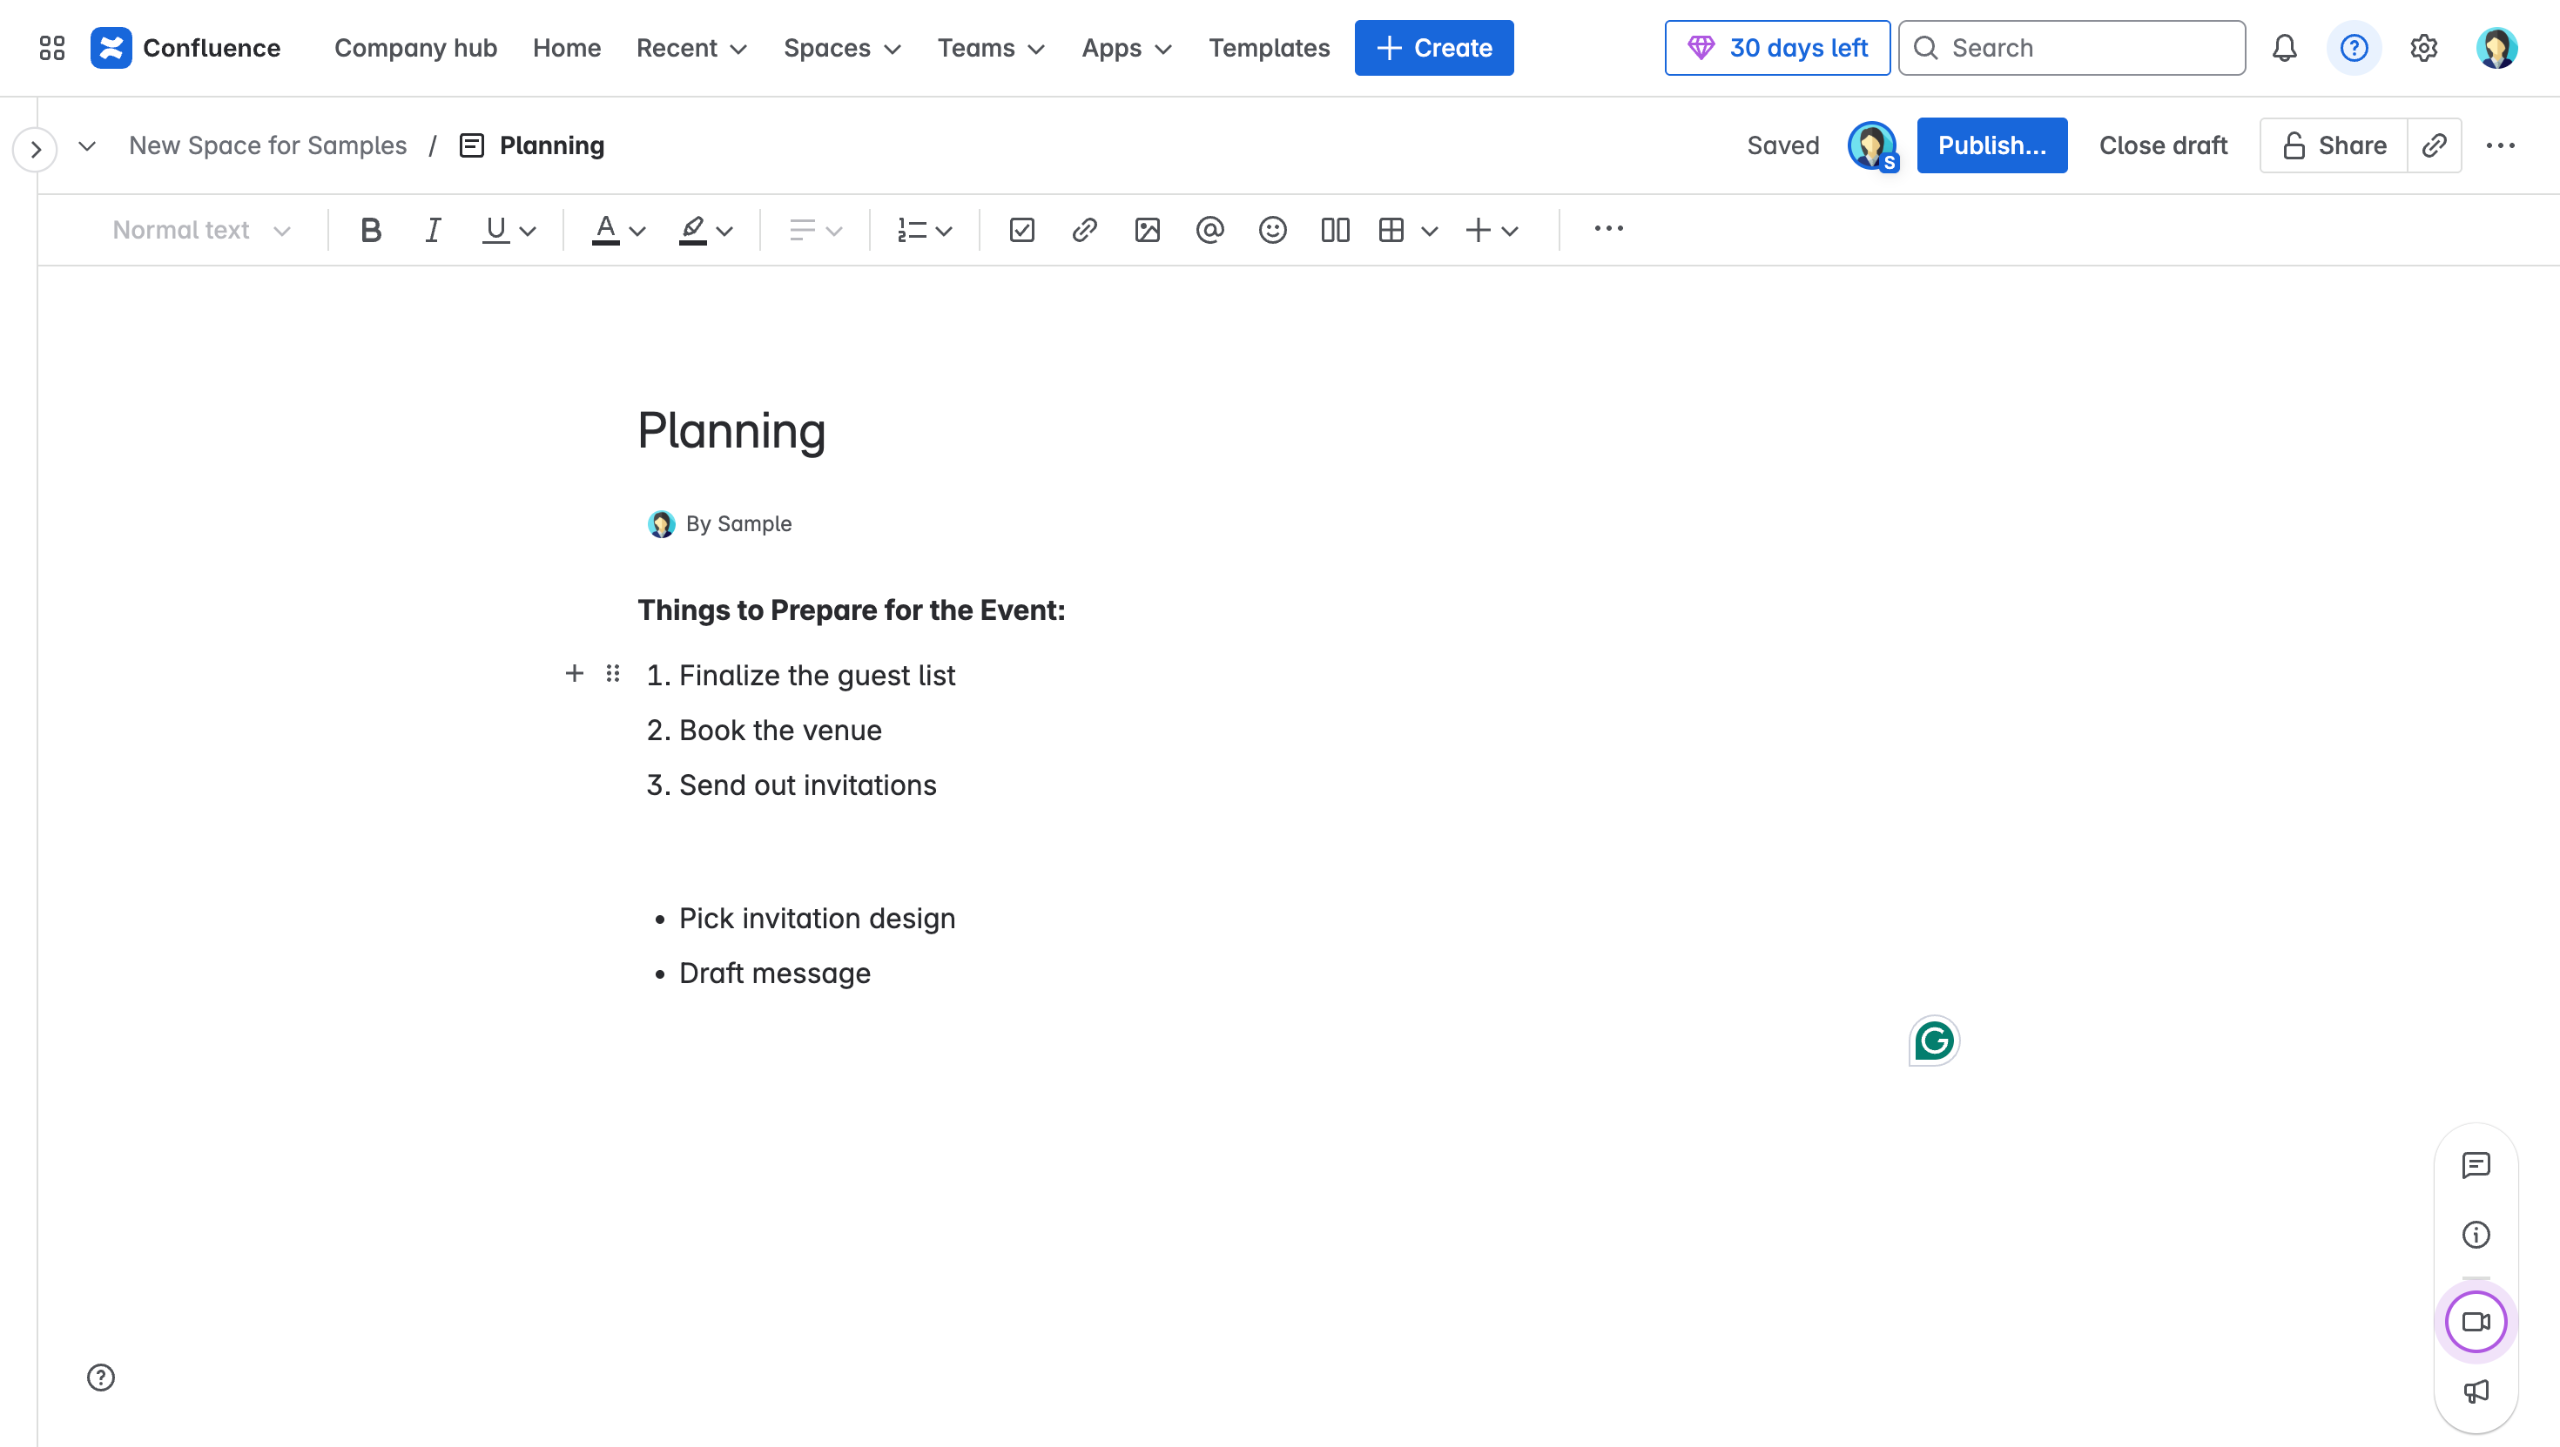The width and height of the screenshot is (2560, 1447).
Task: Click Close draft
Action: tap(2163, 146)
